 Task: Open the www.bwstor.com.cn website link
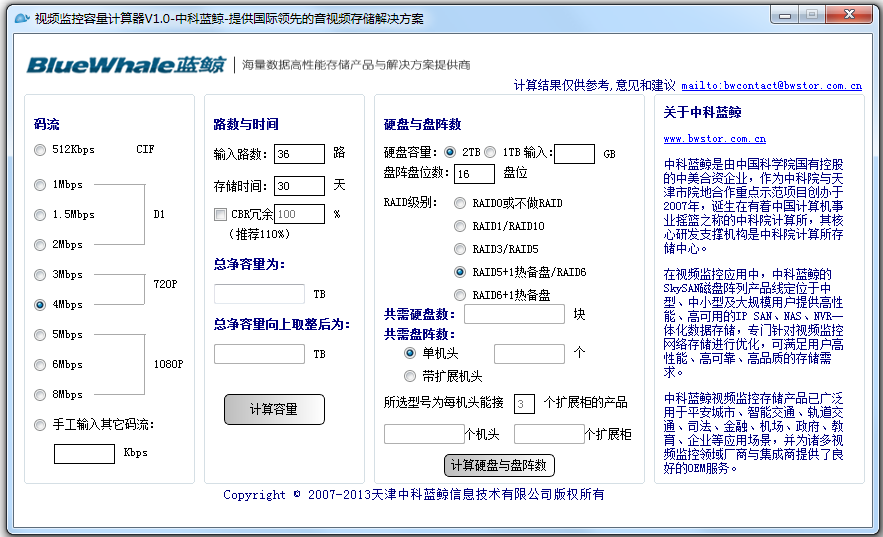coord(715,138)
